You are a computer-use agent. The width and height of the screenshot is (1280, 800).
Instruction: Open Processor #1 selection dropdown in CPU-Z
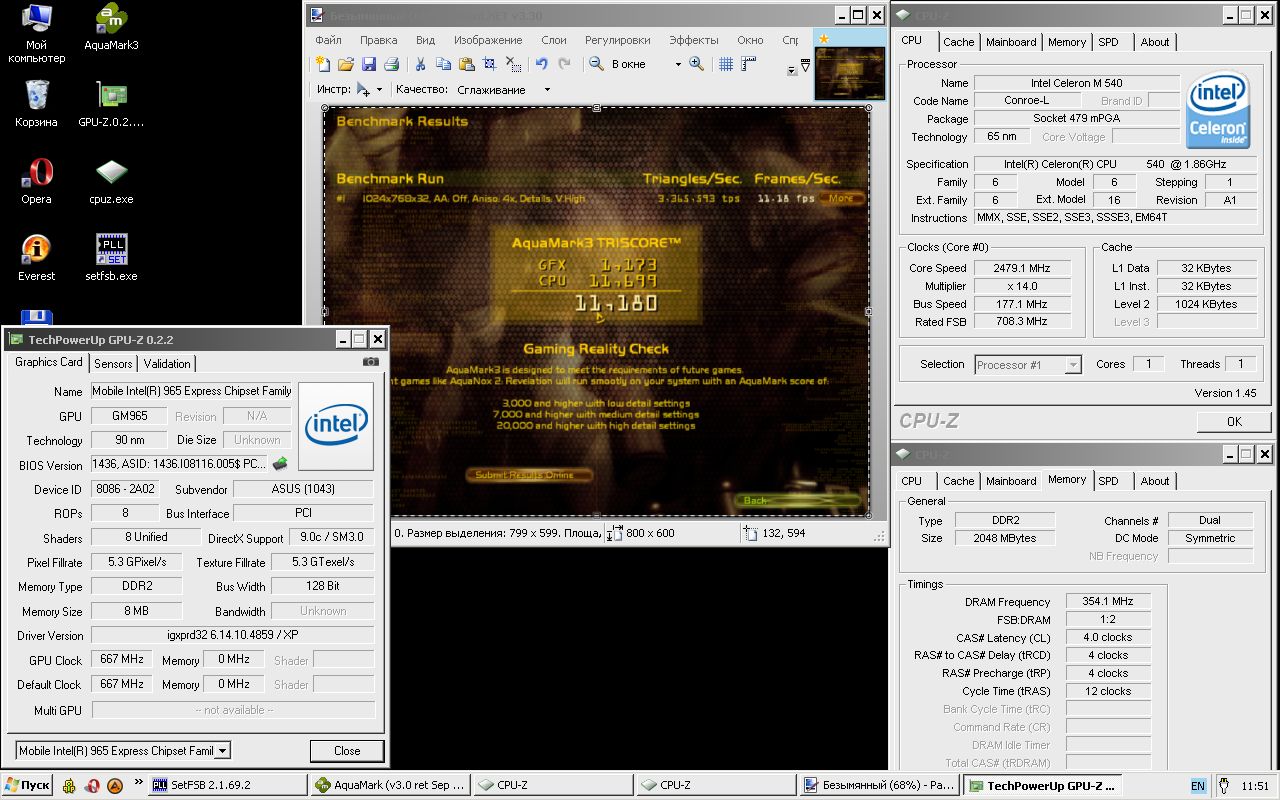point(1073,365)
